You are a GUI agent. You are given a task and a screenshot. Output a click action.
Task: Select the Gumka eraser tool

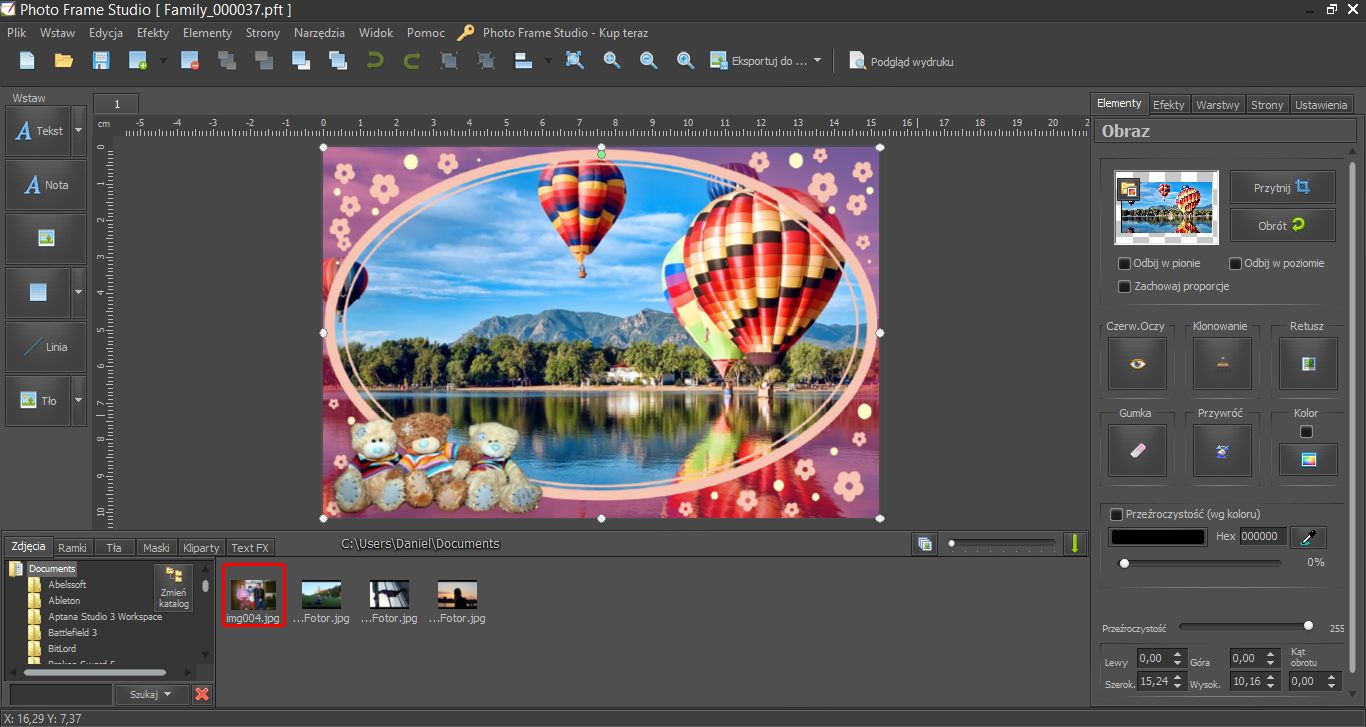coord(1137,451)
